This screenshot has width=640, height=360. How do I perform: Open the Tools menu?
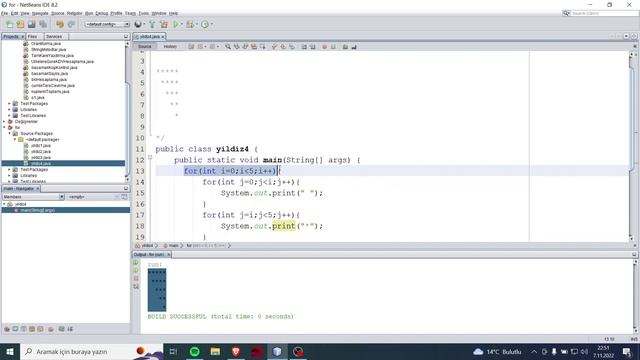pos(144,13)
